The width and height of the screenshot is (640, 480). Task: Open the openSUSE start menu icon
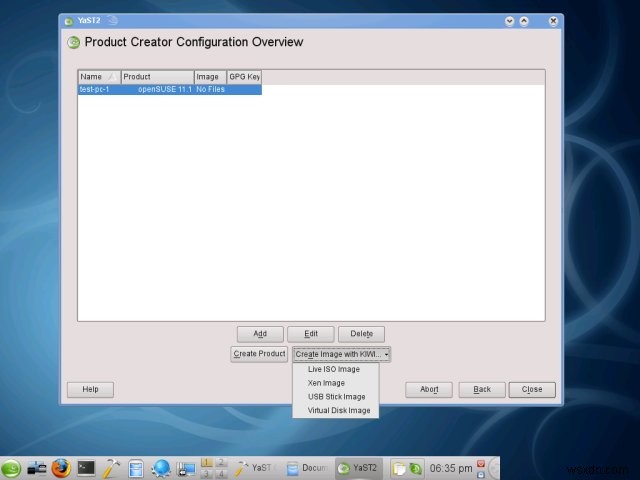click(x=11, y=467)
